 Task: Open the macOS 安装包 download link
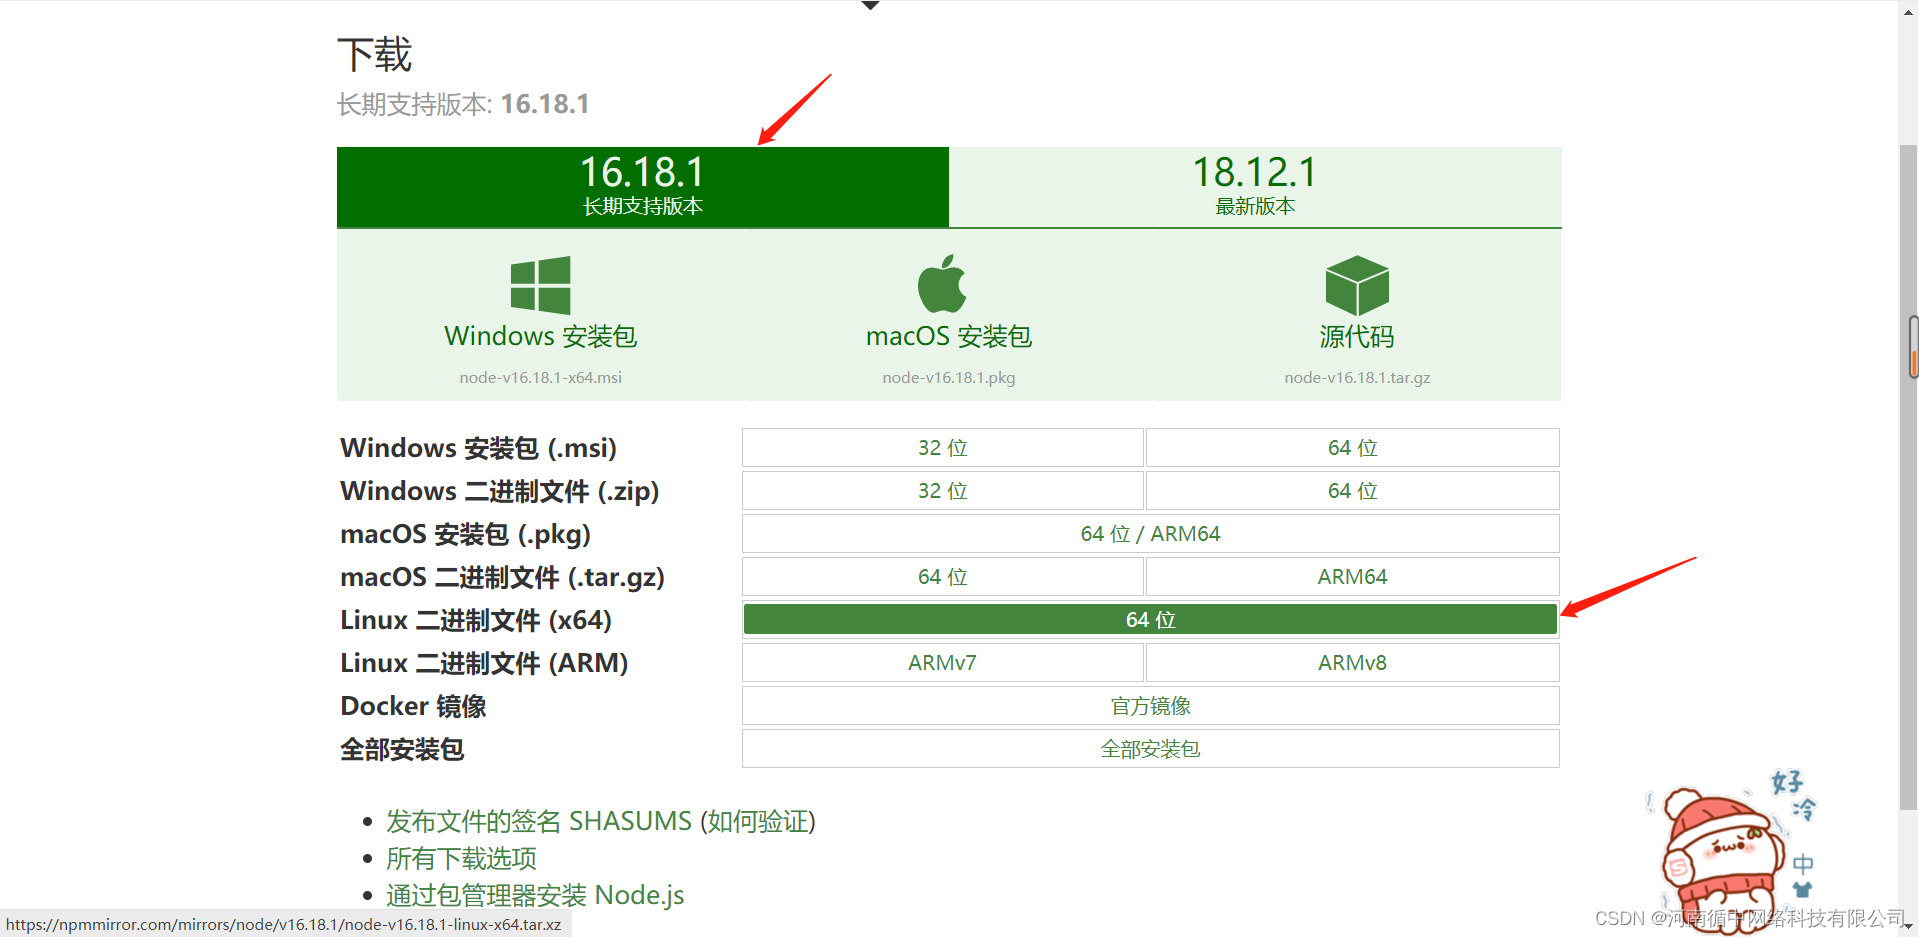949,336
